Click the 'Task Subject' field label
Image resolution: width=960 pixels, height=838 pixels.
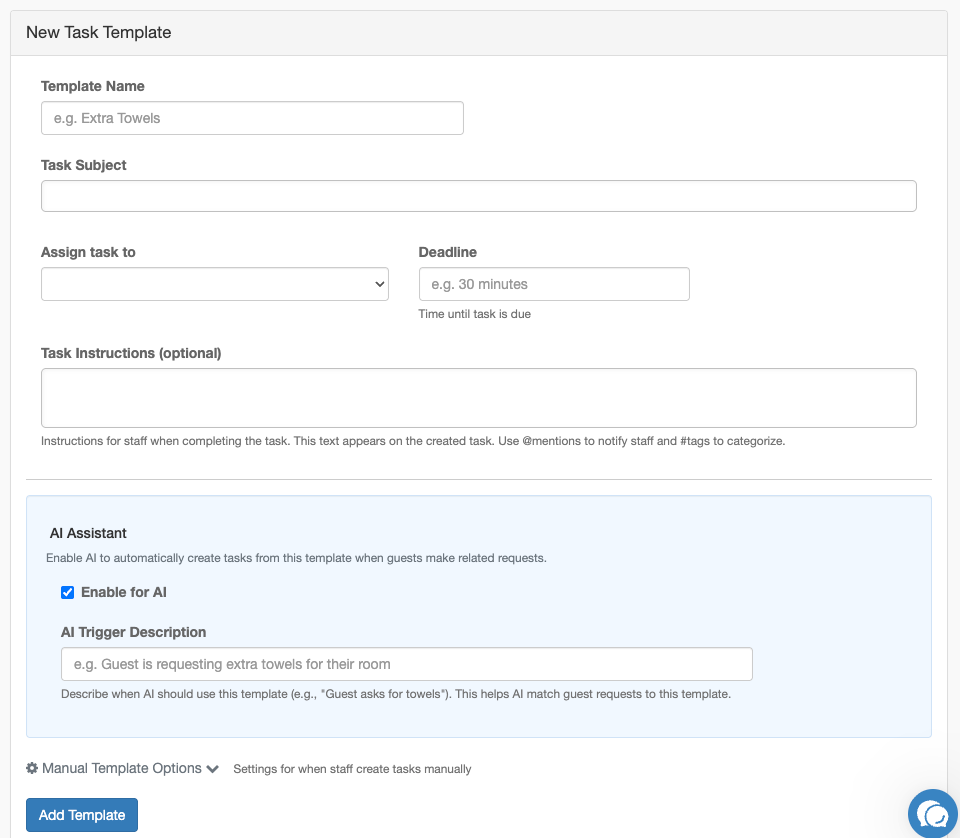pos(83,165)
